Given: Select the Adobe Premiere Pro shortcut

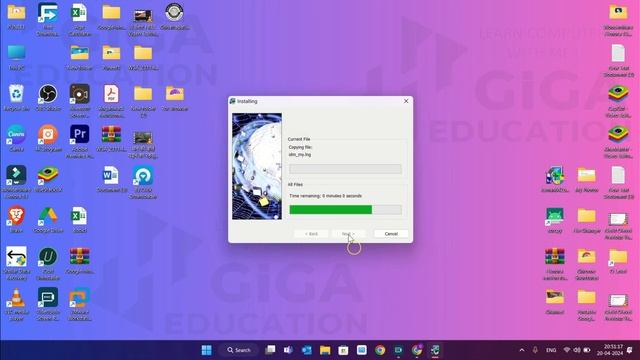Looking at the screenshot, I should (x=80, y=141).
